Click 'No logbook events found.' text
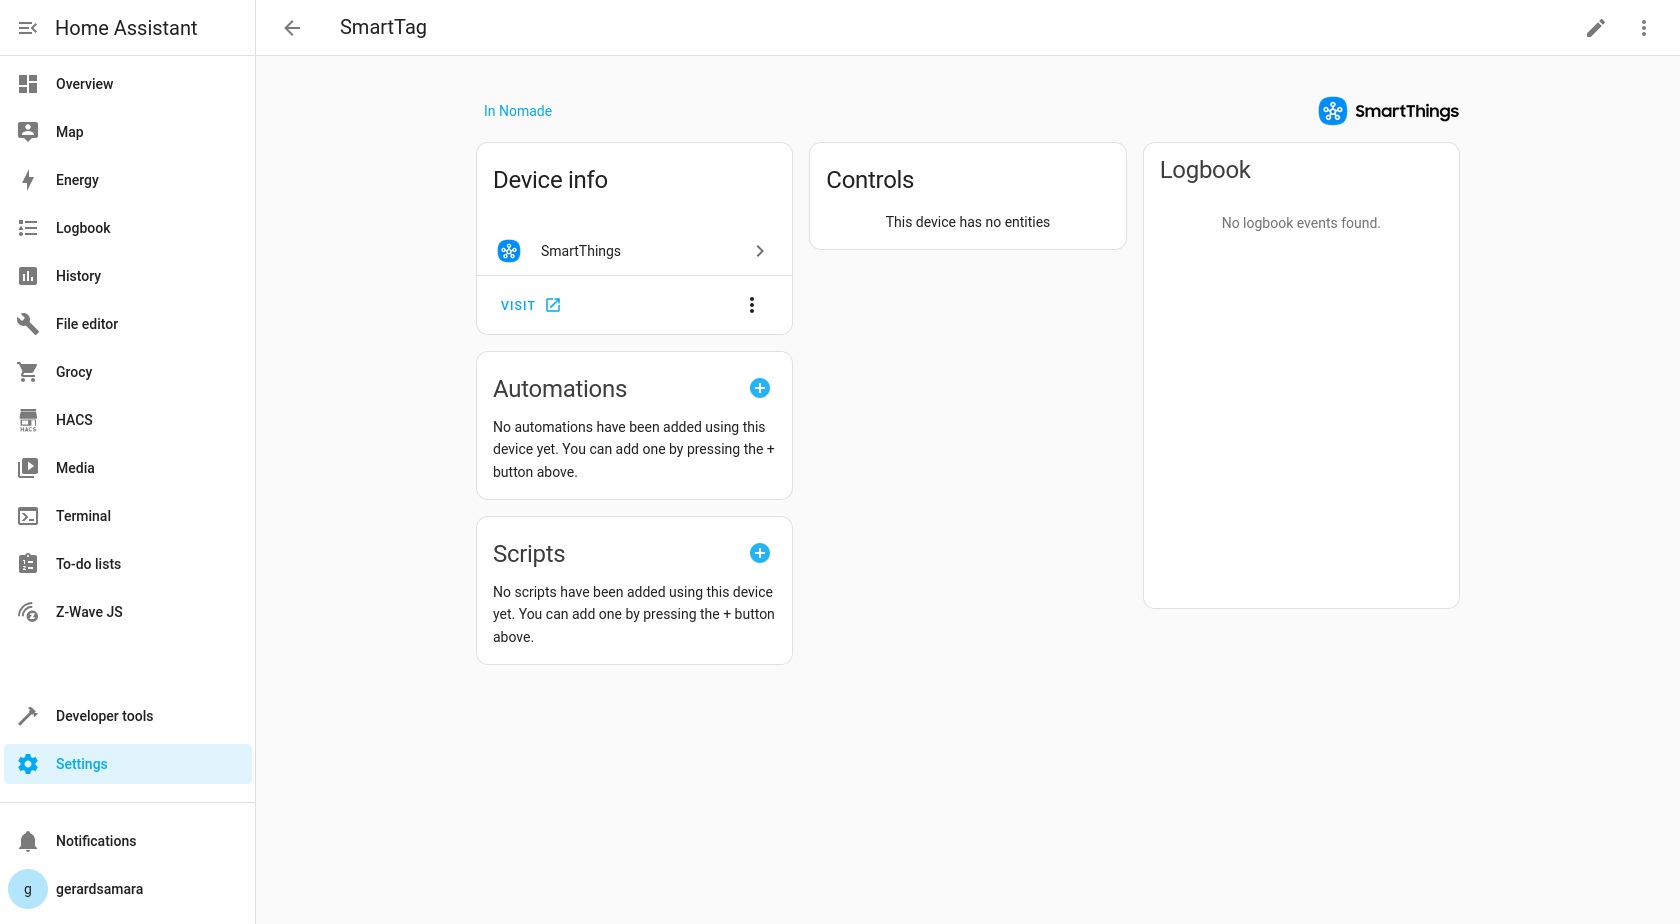The height and width of the screenshot is (924, 1680). coord(1301,223)
